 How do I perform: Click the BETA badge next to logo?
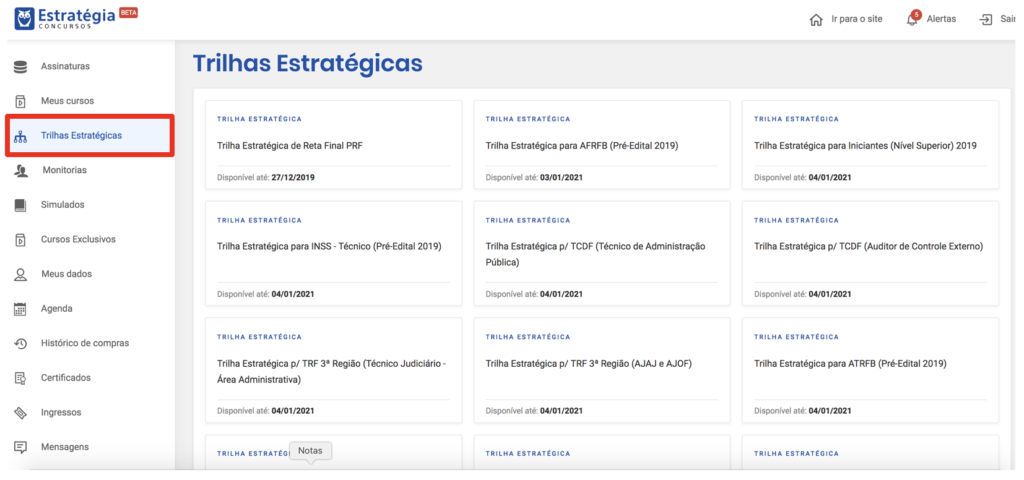coord(129,12)
